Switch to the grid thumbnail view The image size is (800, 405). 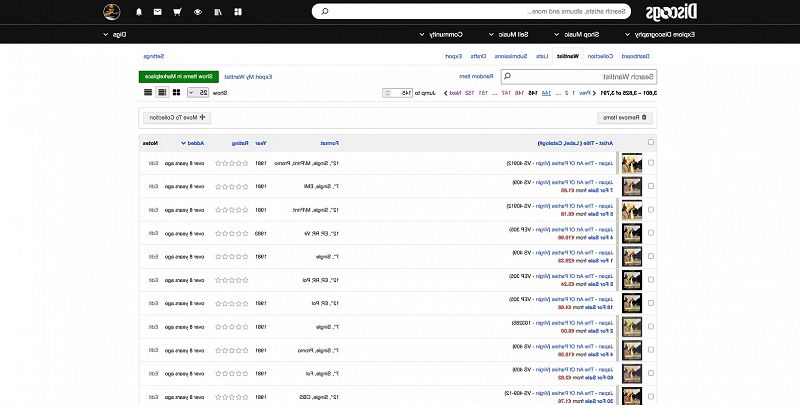(x=177, y=92)
